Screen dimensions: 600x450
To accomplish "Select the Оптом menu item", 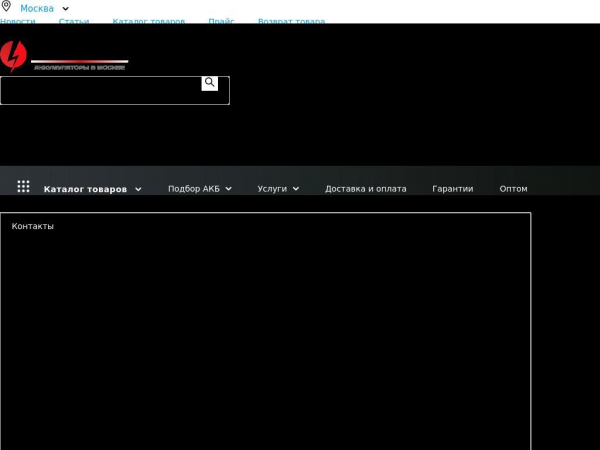I will [513, 188].
